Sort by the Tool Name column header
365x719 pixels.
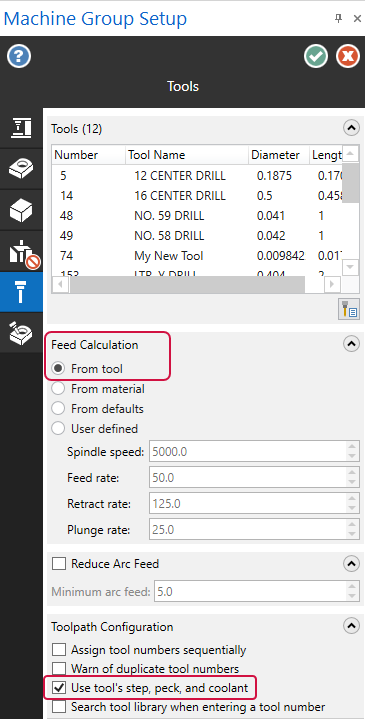pyautogui.click(x=187, y=155)
